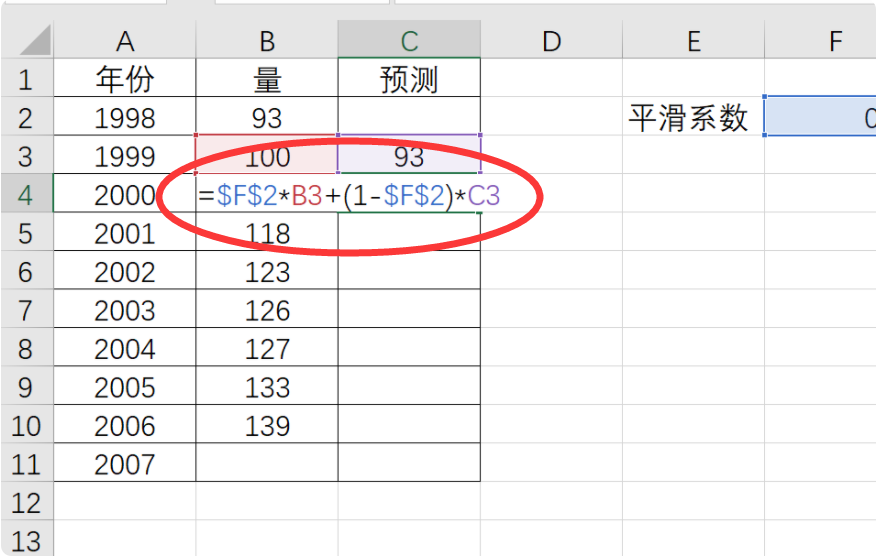Select row 8 header
The width and height of the screenshot is (878, 558).
(x=27, y=347)
